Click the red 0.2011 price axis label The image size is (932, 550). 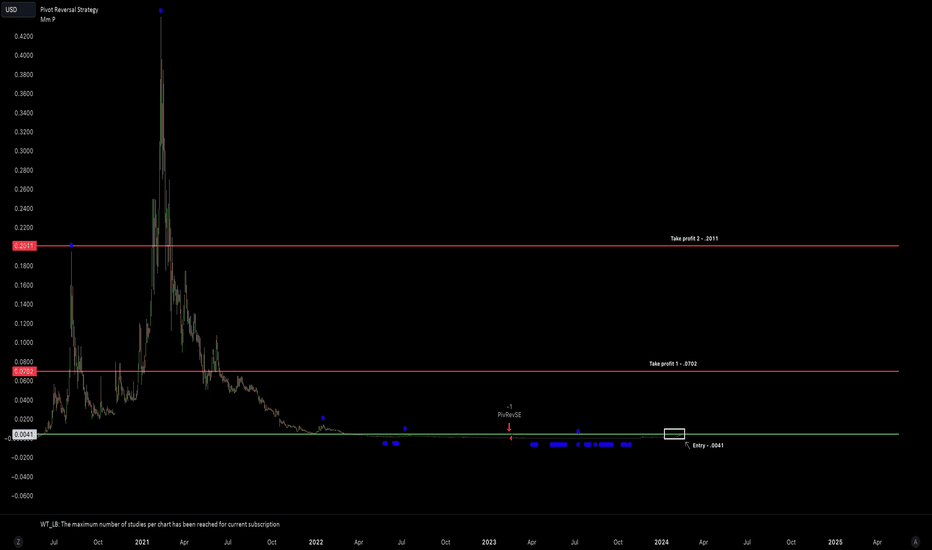pos(24,246)
